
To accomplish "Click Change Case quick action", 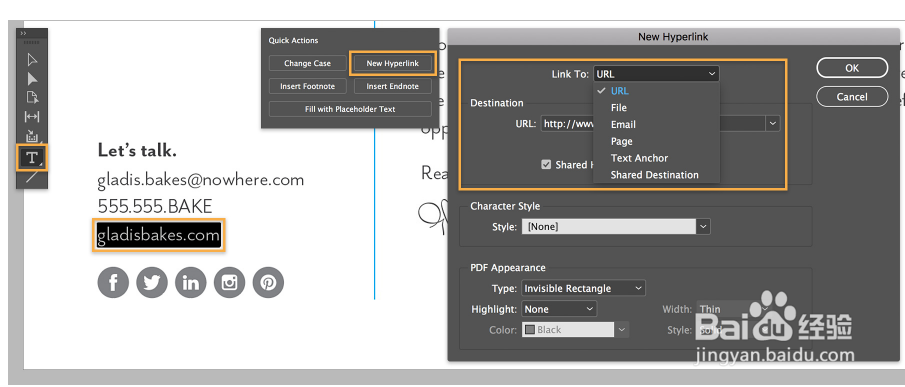I will pos(307,63).
